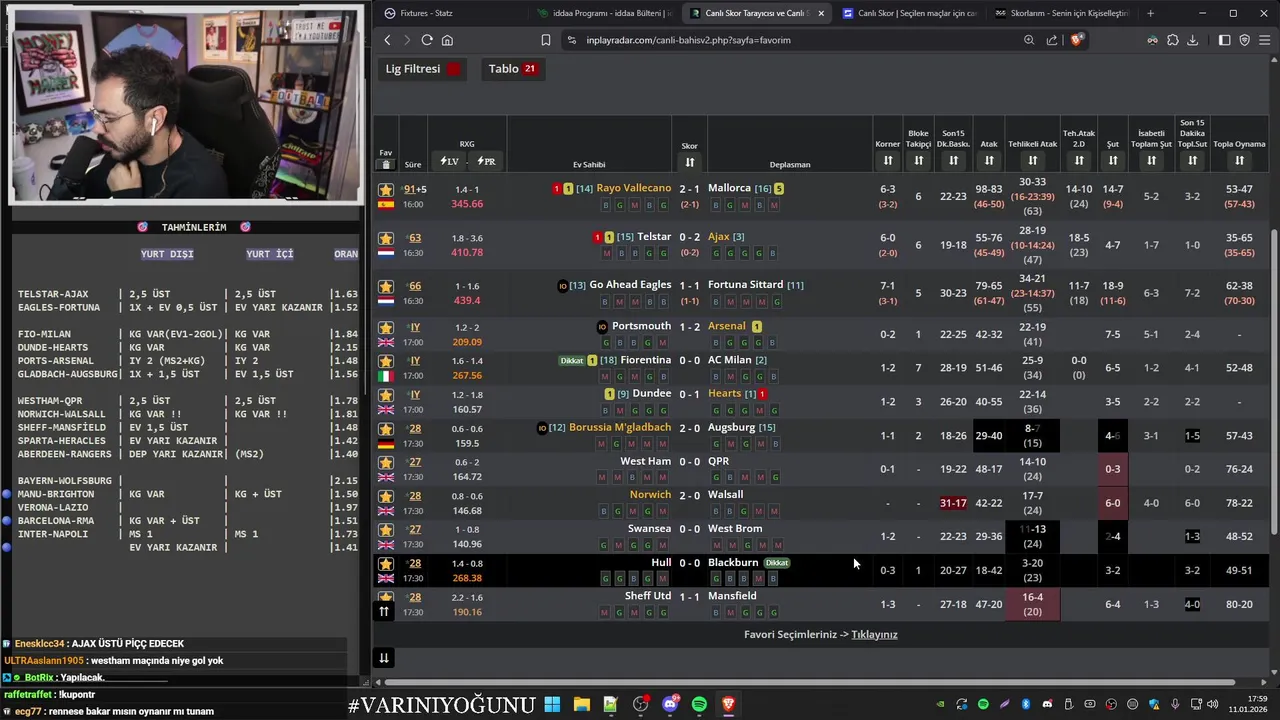This screenshot has height=720, width=1280.
Task: Switch to Fixtures - Statz tab
Action: [x=448, y=13]
